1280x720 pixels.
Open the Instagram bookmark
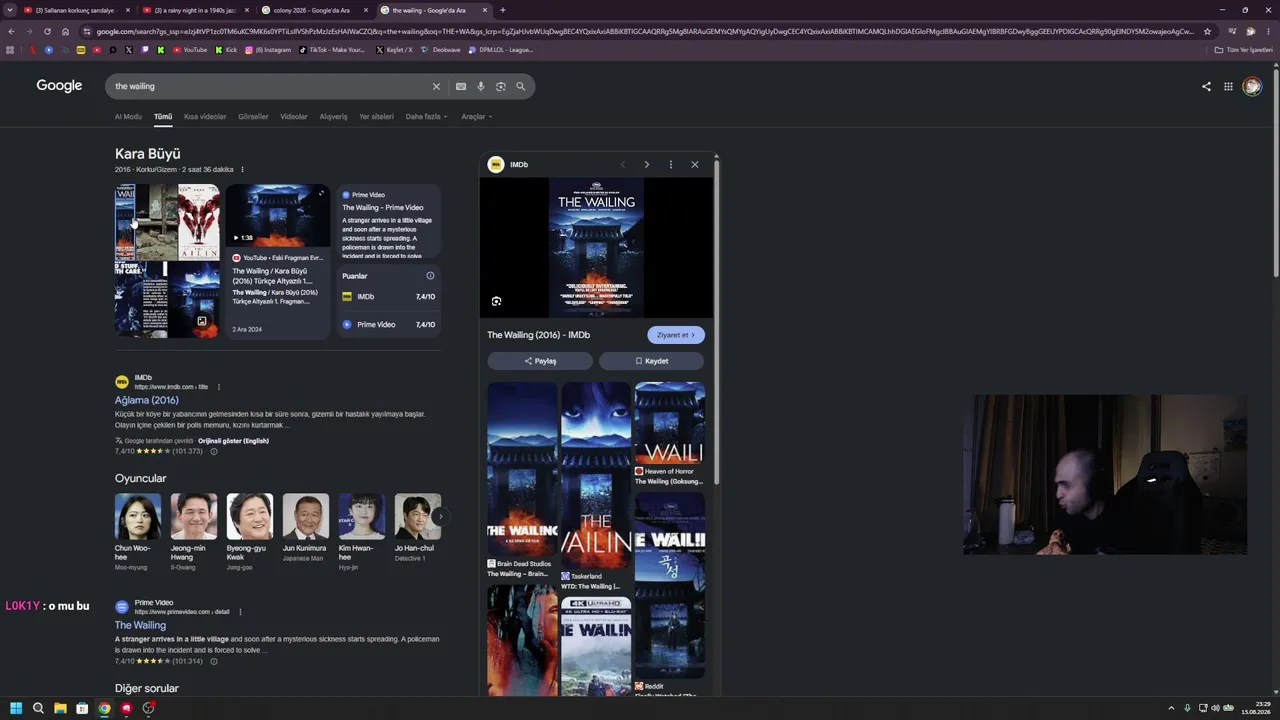[x=268, y=50]
